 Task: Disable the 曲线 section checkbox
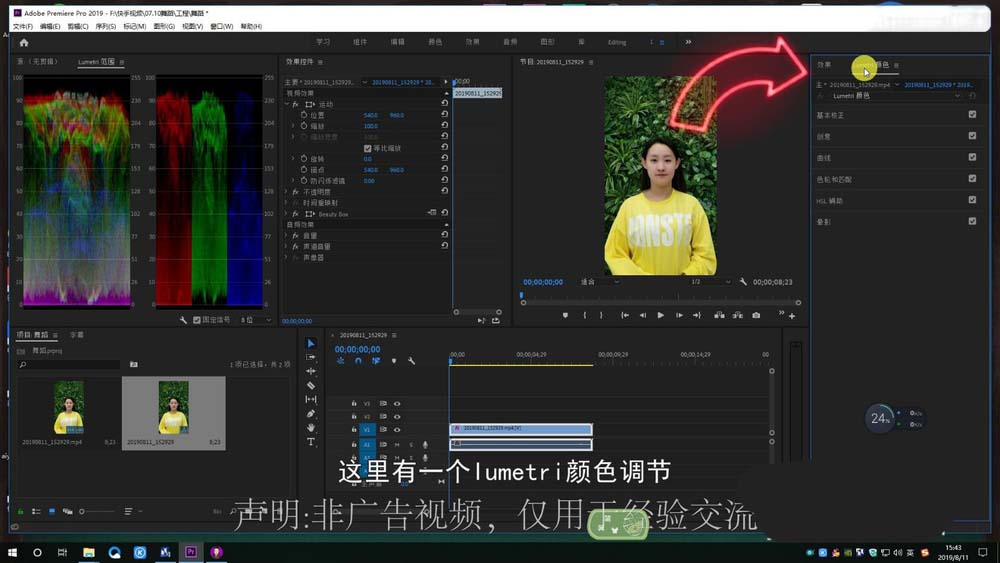pyautogui.click(x=972, y=157)
